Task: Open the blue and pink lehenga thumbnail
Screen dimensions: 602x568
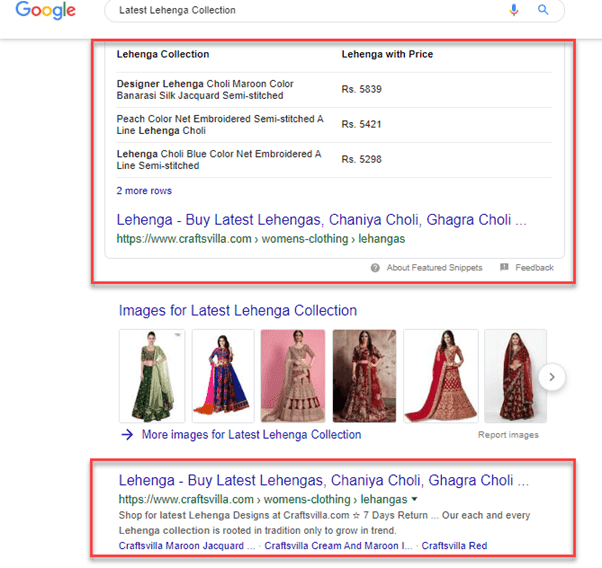Action: (223, 376)
